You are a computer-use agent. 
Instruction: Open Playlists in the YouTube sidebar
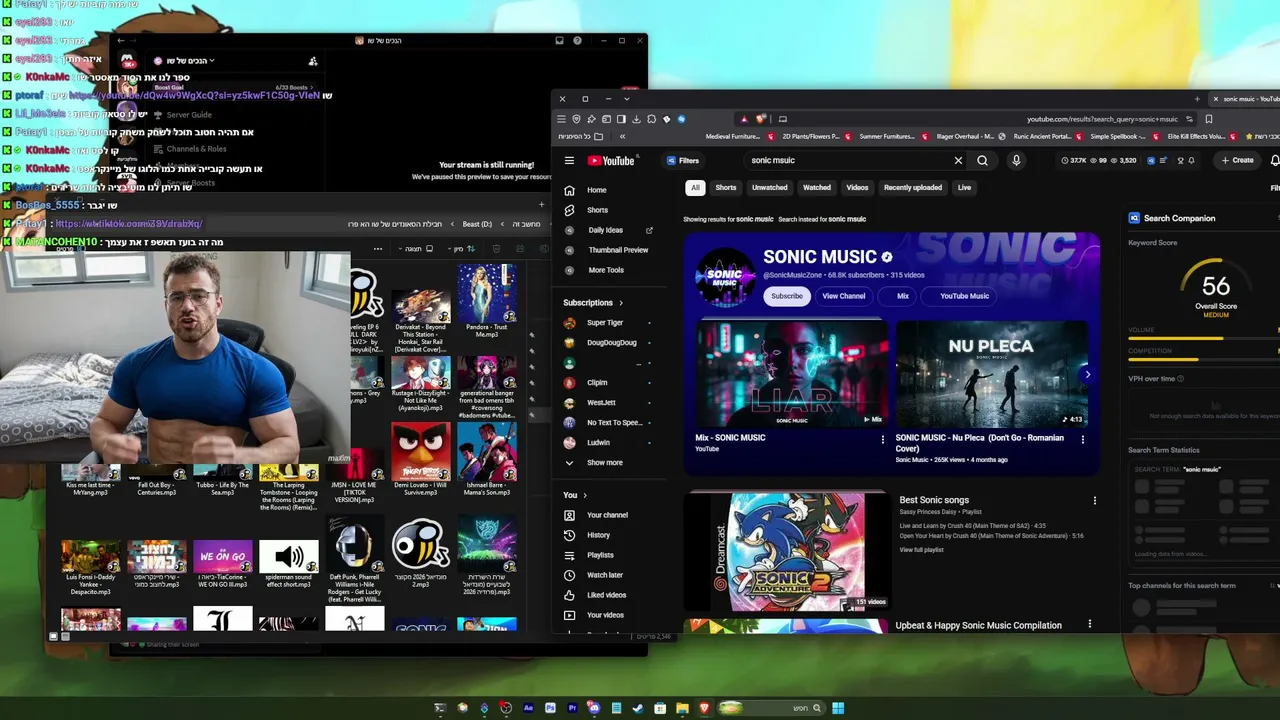click(600, 555)
